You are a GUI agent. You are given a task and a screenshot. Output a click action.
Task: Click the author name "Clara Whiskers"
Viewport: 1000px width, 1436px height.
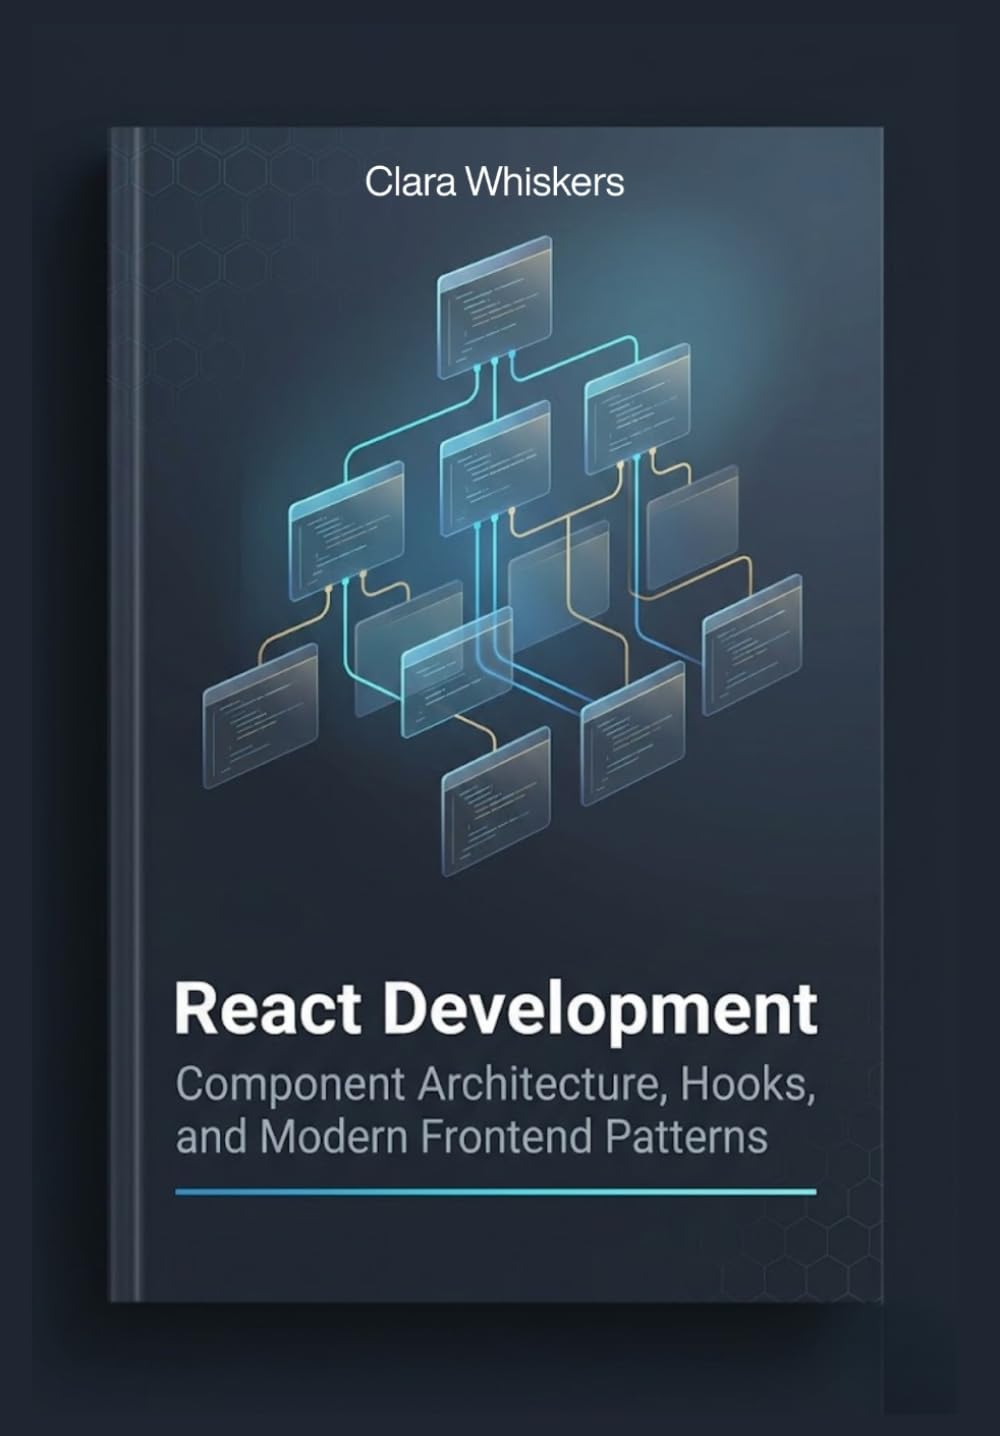click(494, 182)
